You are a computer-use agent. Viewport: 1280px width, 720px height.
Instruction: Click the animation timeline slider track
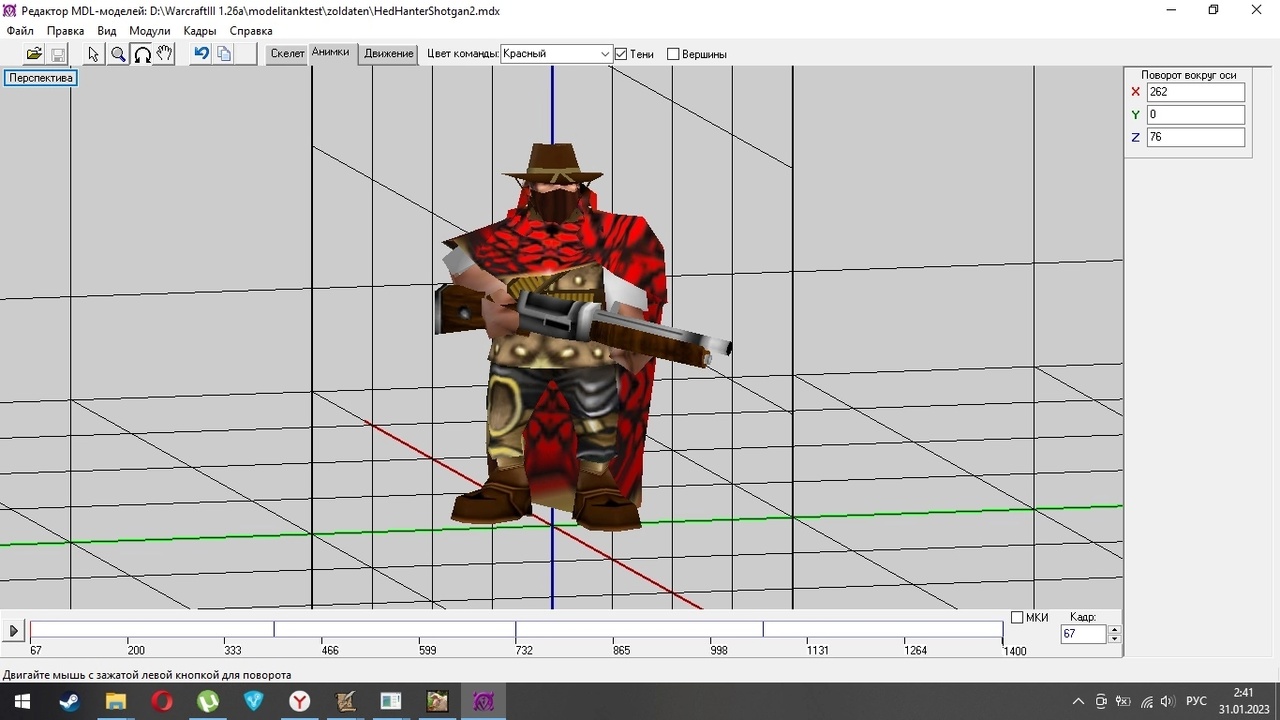click(x=516, y=629)
